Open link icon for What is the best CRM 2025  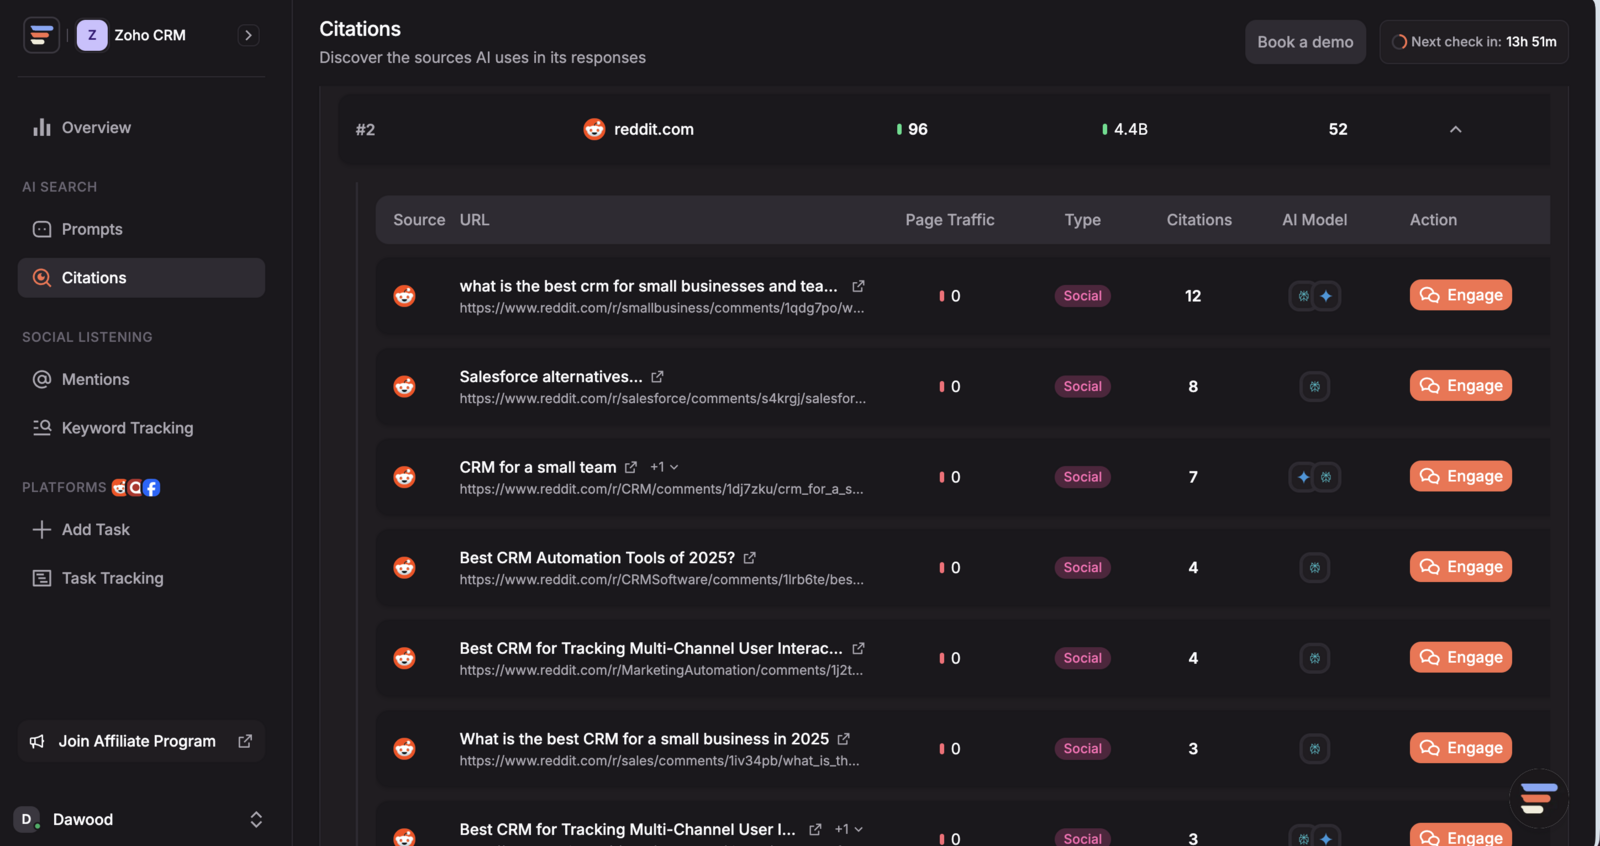pyautogui.click(x=844, y=739)
